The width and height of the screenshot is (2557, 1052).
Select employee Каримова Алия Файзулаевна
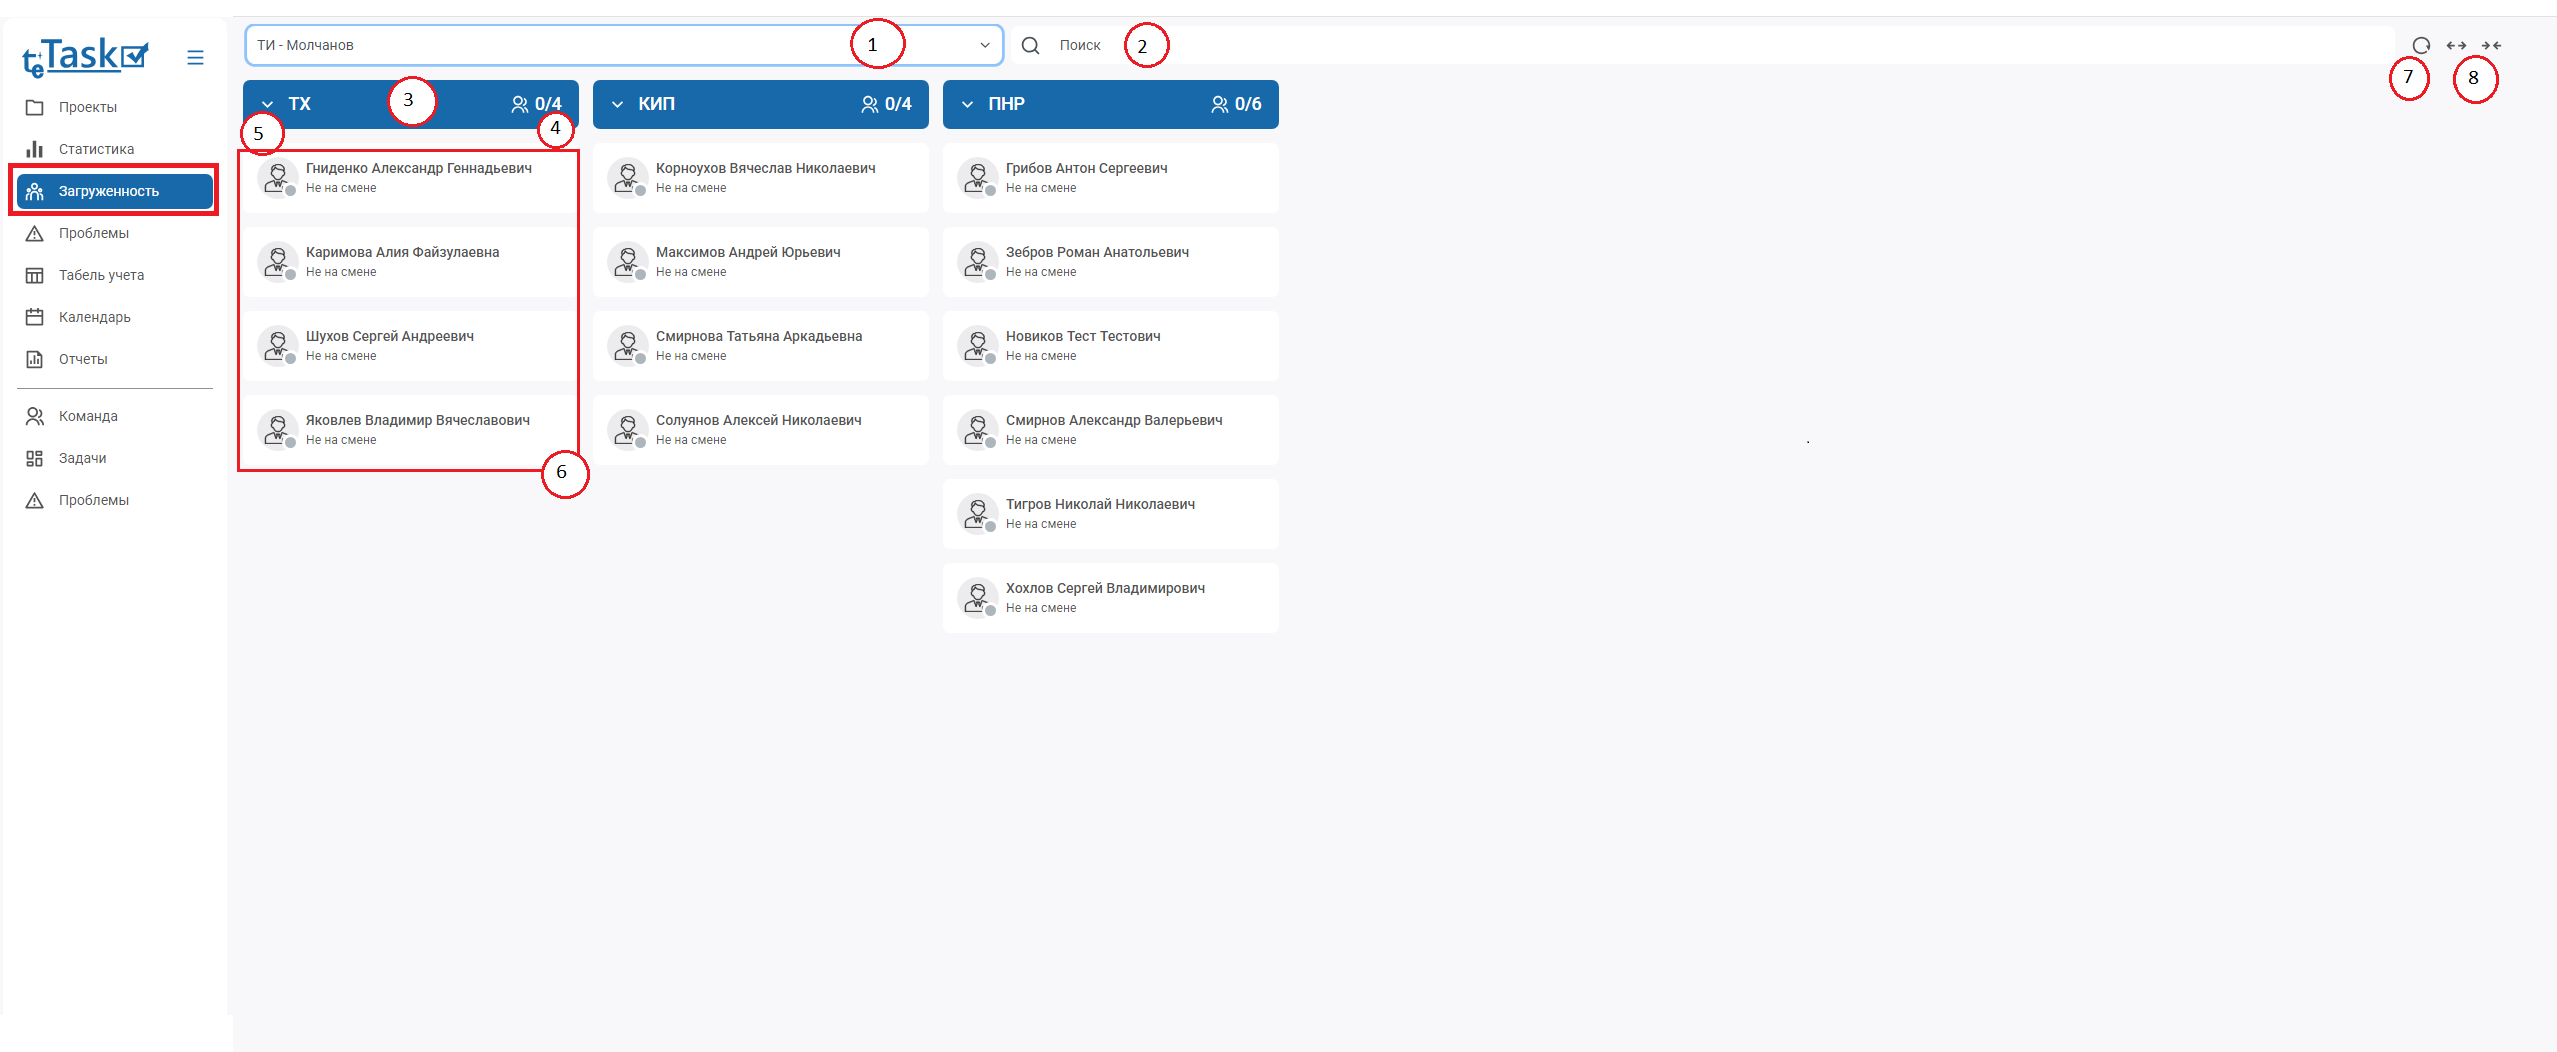(x=402, y=261)
